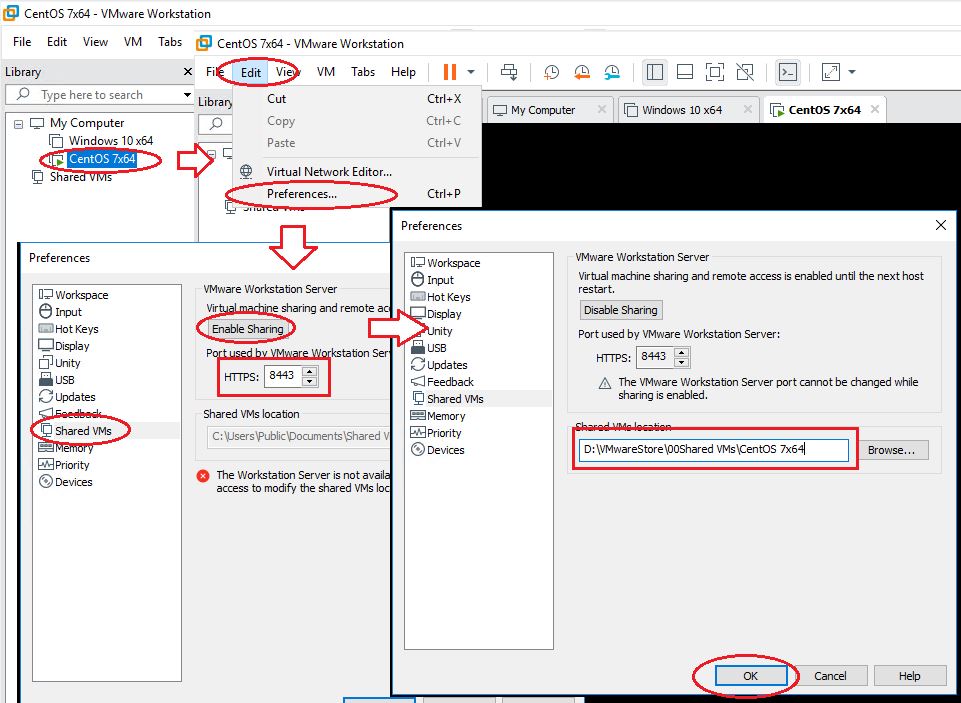Open the dropdown arrow beside the pause icon
Screen dimensions: 961x703
[471, 72]
